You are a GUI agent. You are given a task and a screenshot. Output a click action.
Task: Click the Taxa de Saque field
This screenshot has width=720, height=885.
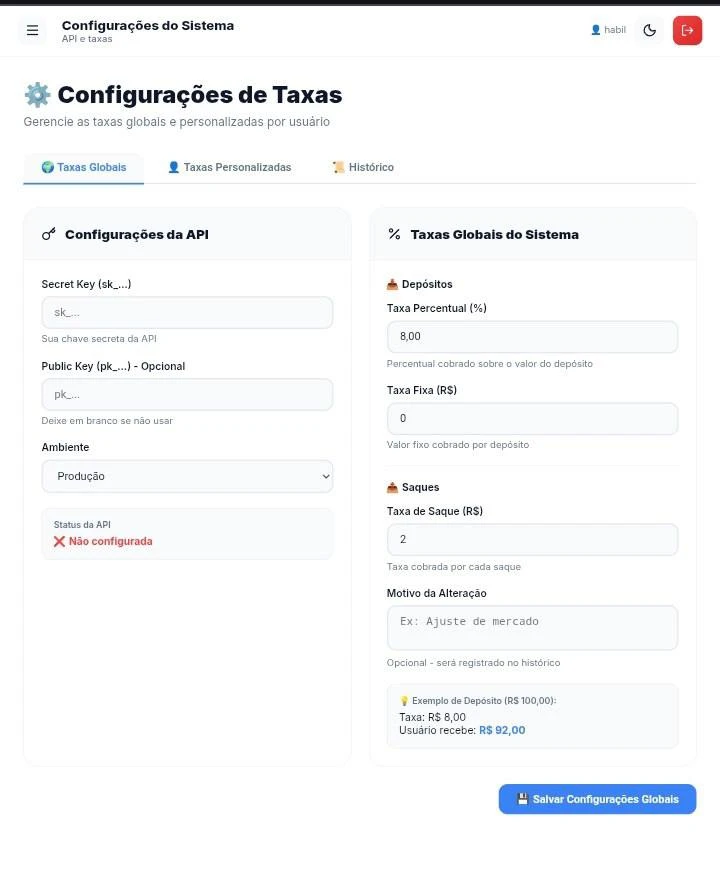(532, 540)
